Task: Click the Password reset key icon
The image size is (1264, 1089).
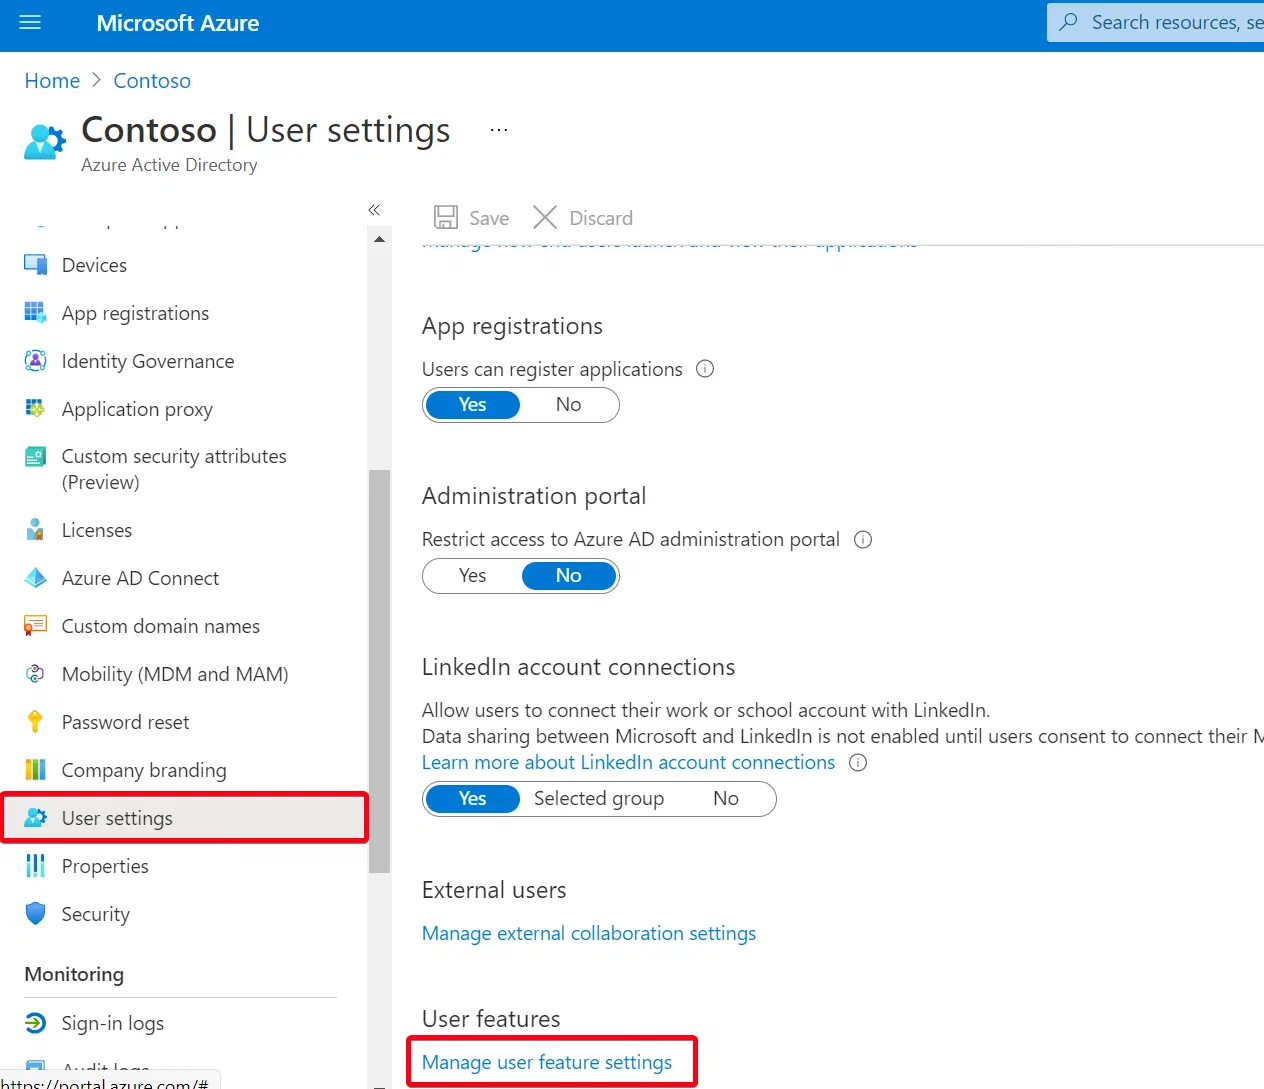Action: pyautogui.click(x=35, y=721)
